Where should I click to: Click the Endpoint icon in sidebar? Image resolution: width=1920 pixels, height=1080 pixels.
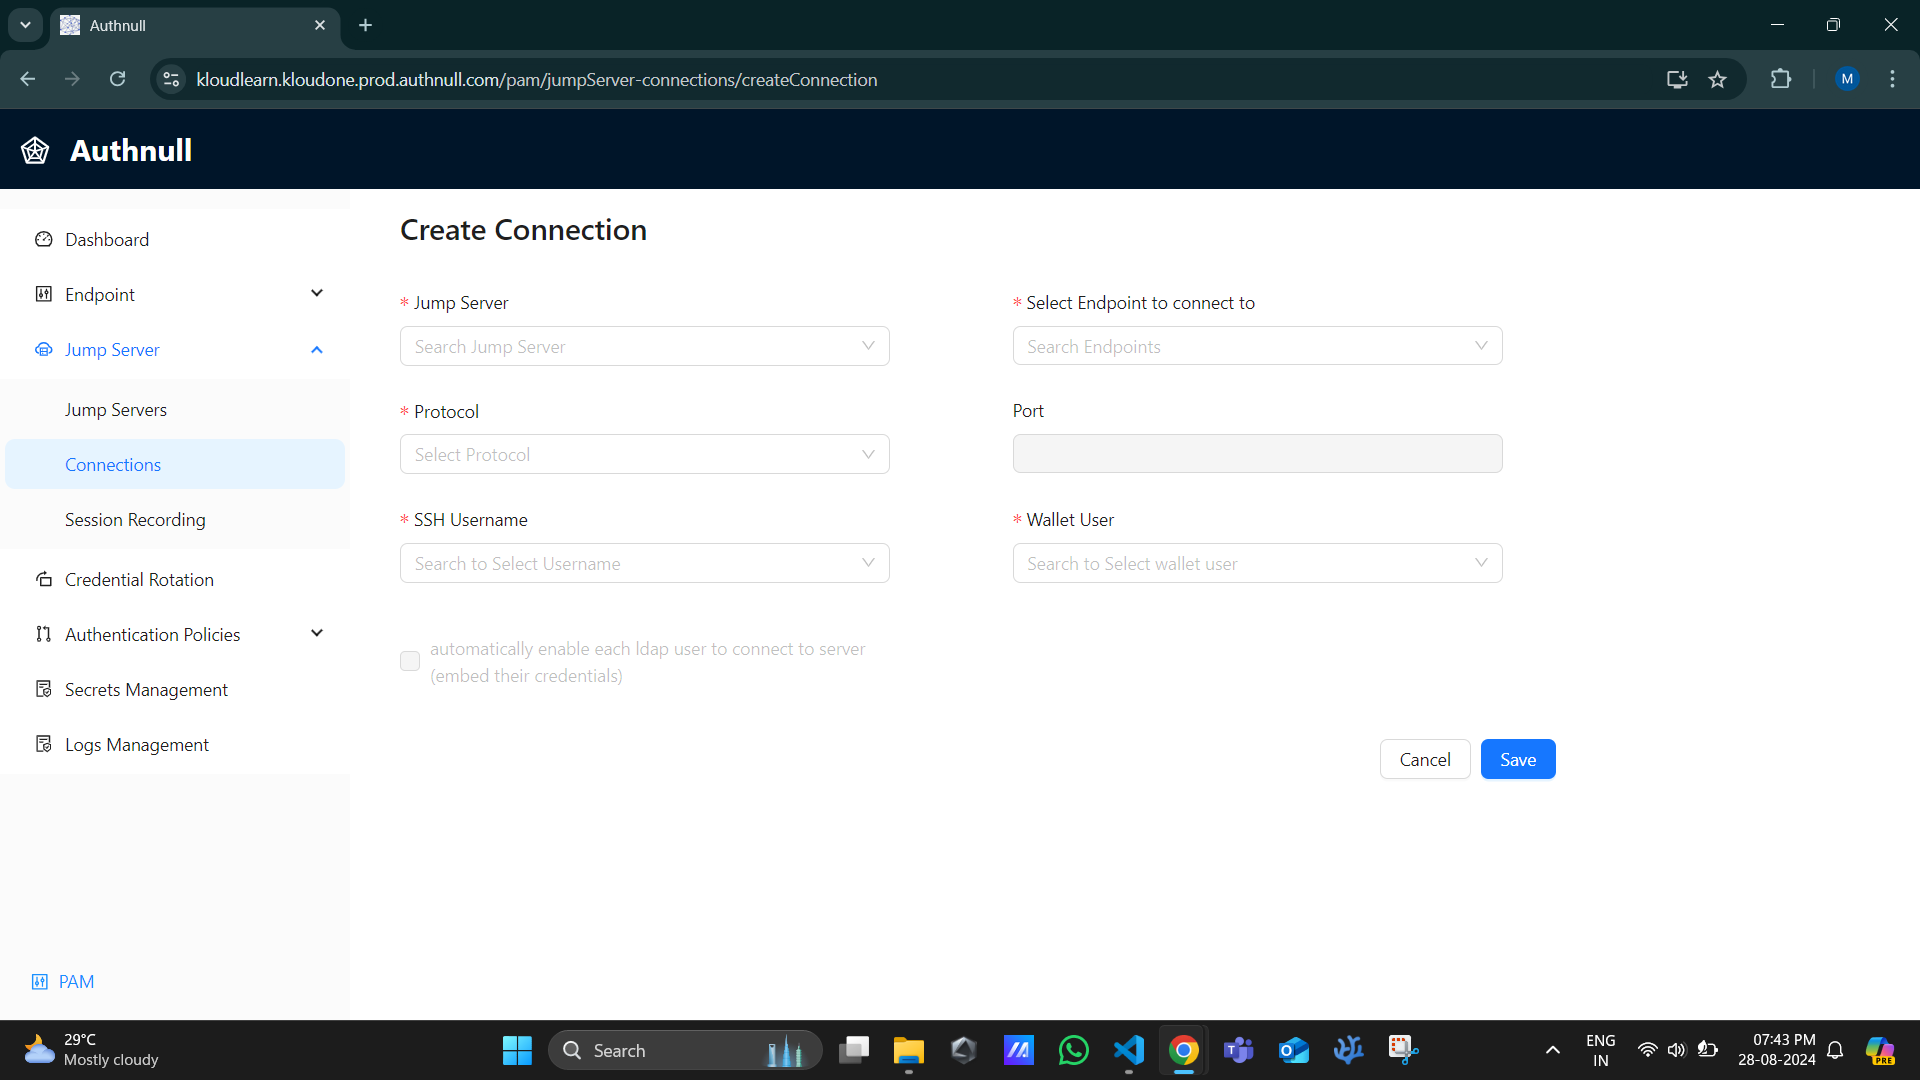pos(42,294)
